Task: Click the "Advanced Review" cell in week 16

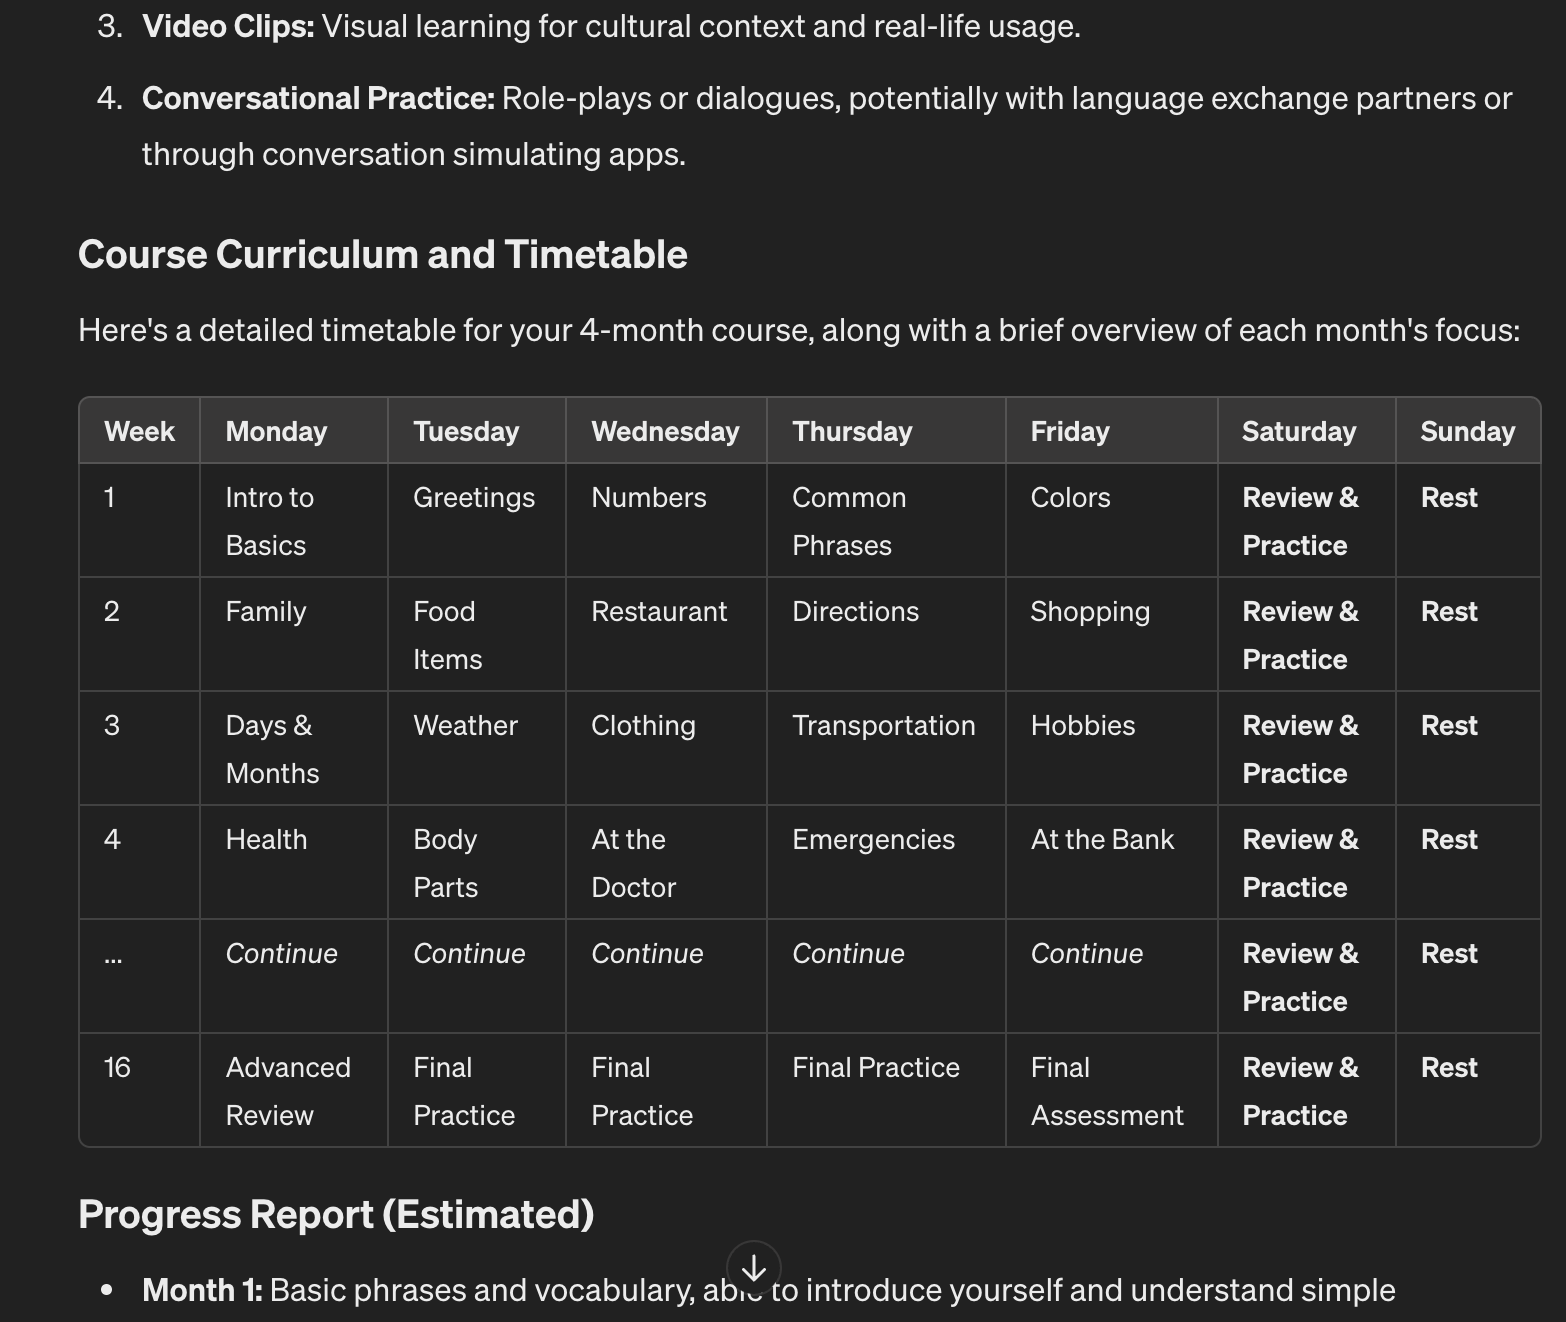Action: (288, 1090)
